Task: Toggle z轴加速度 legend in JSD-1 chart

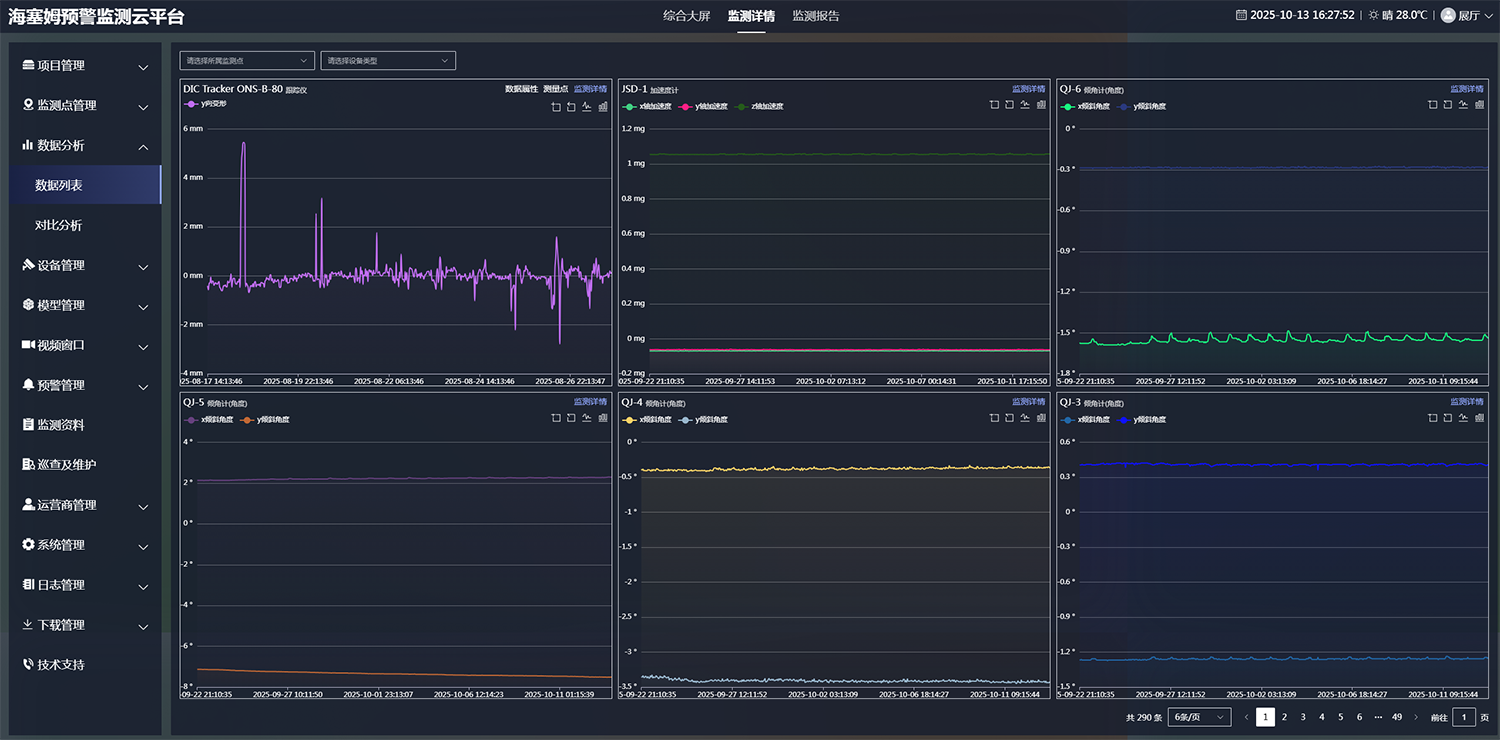Action: 759,106
